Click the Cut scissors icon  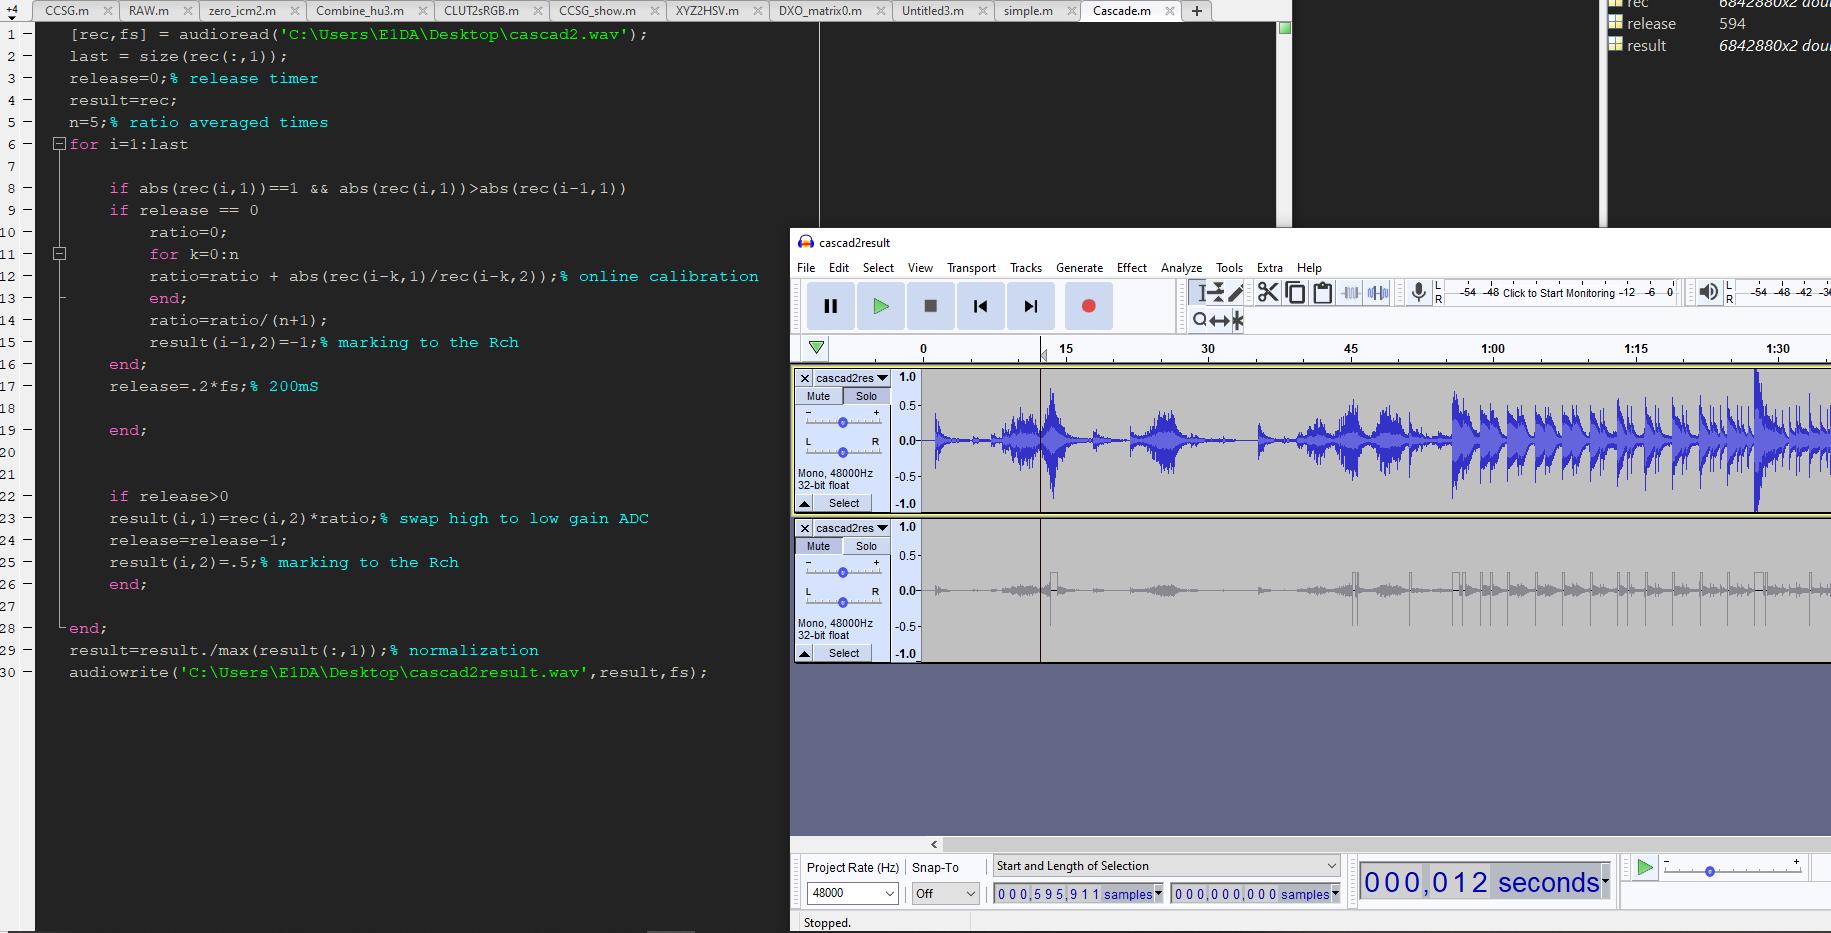click(x=1268, y=292)
